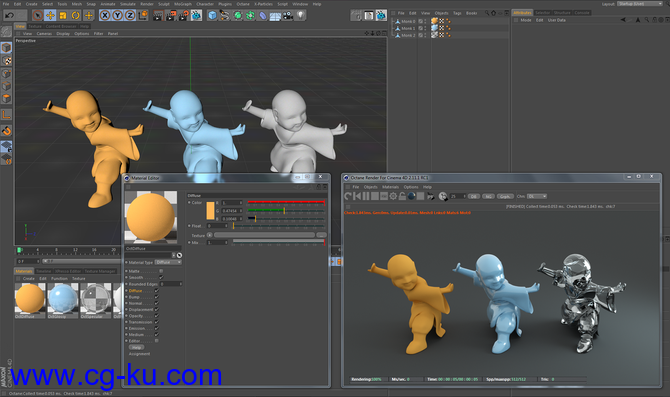Adjust the Mix slider in Material Editor

[278, 242]
